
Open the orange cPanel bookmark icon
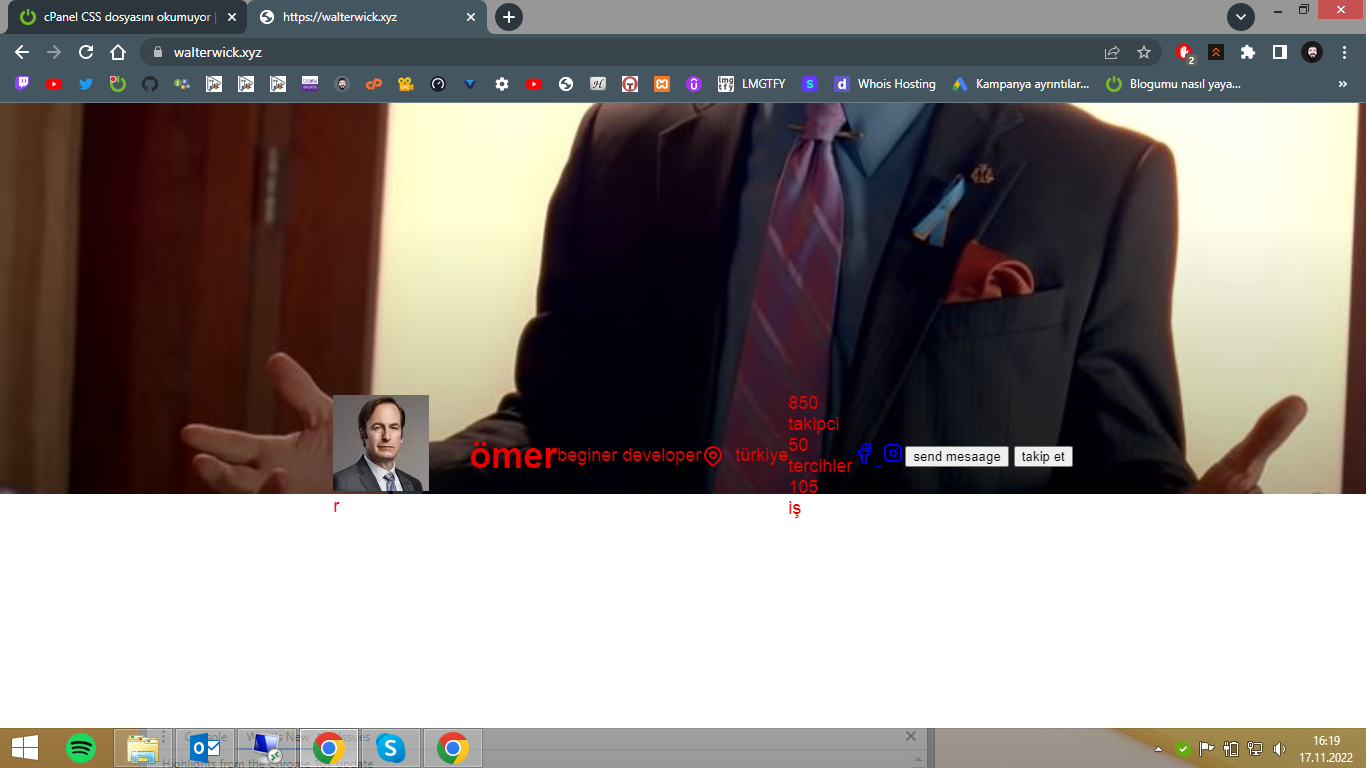374,84
